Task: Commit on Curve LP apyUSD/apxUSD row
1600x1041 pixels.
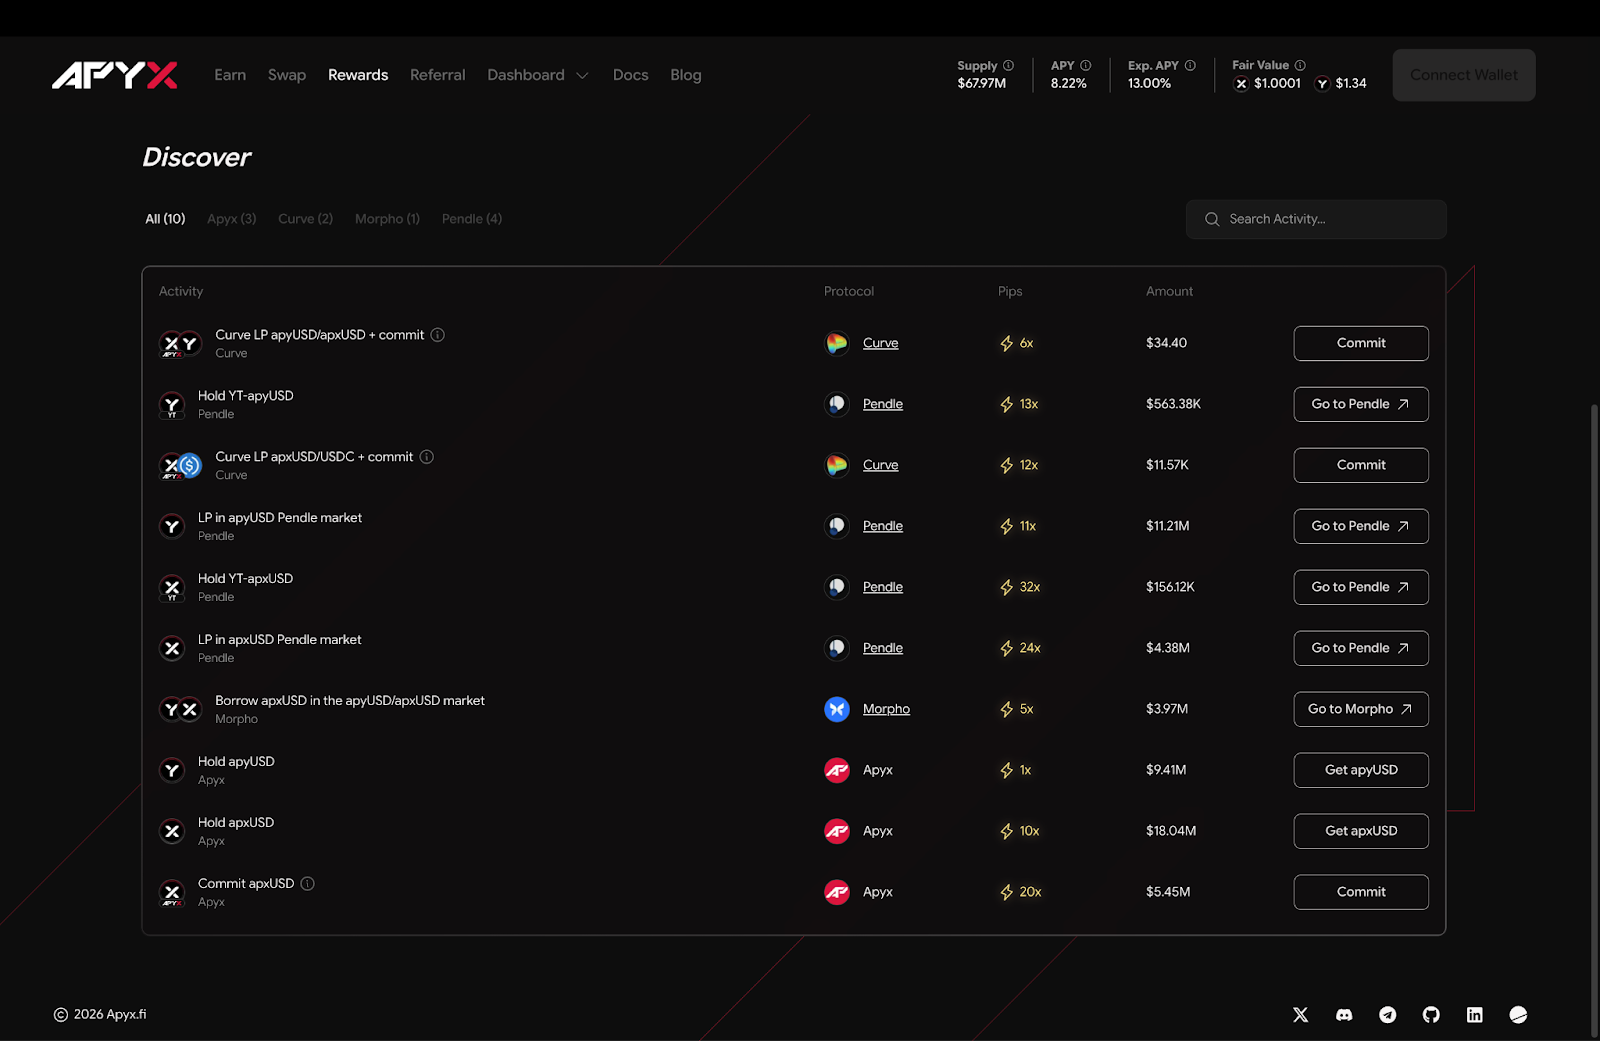Action: pos(1361,343)
